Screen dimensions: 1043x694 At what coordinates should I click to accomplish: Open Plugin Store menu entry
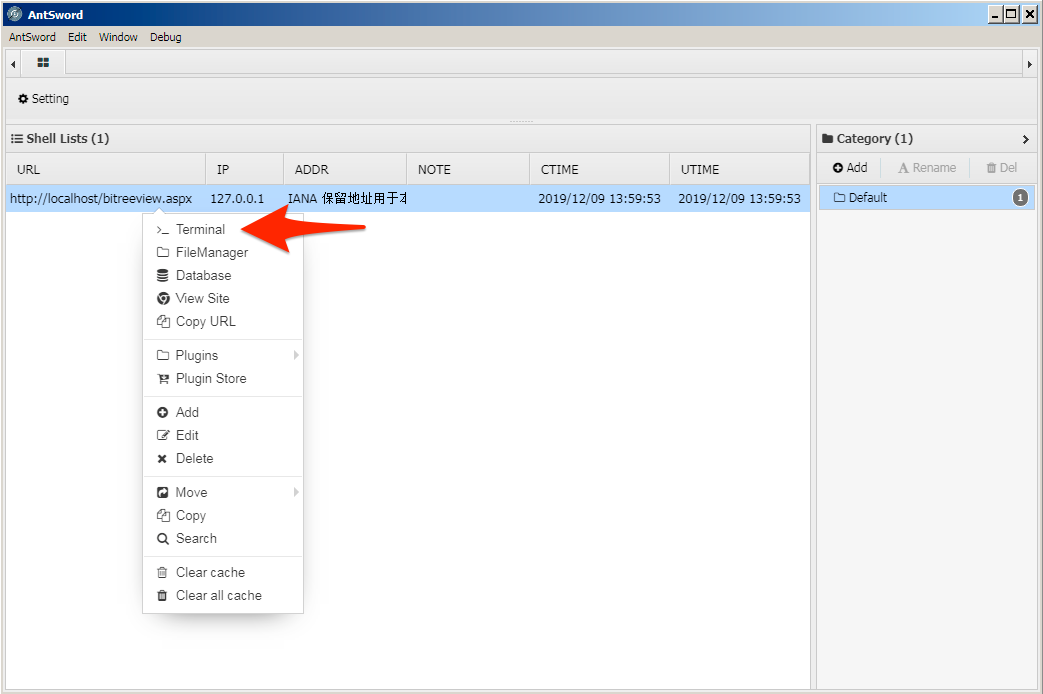pyautogui.click(x=222, y=379)
